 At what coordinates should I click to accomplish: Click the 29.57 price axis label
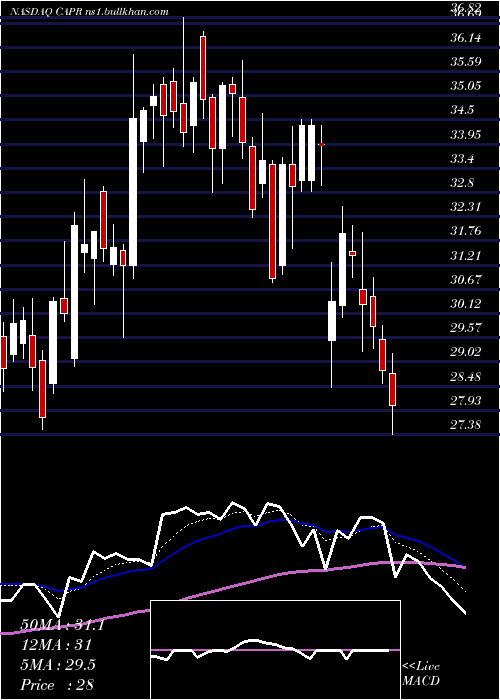click(466, 328)
